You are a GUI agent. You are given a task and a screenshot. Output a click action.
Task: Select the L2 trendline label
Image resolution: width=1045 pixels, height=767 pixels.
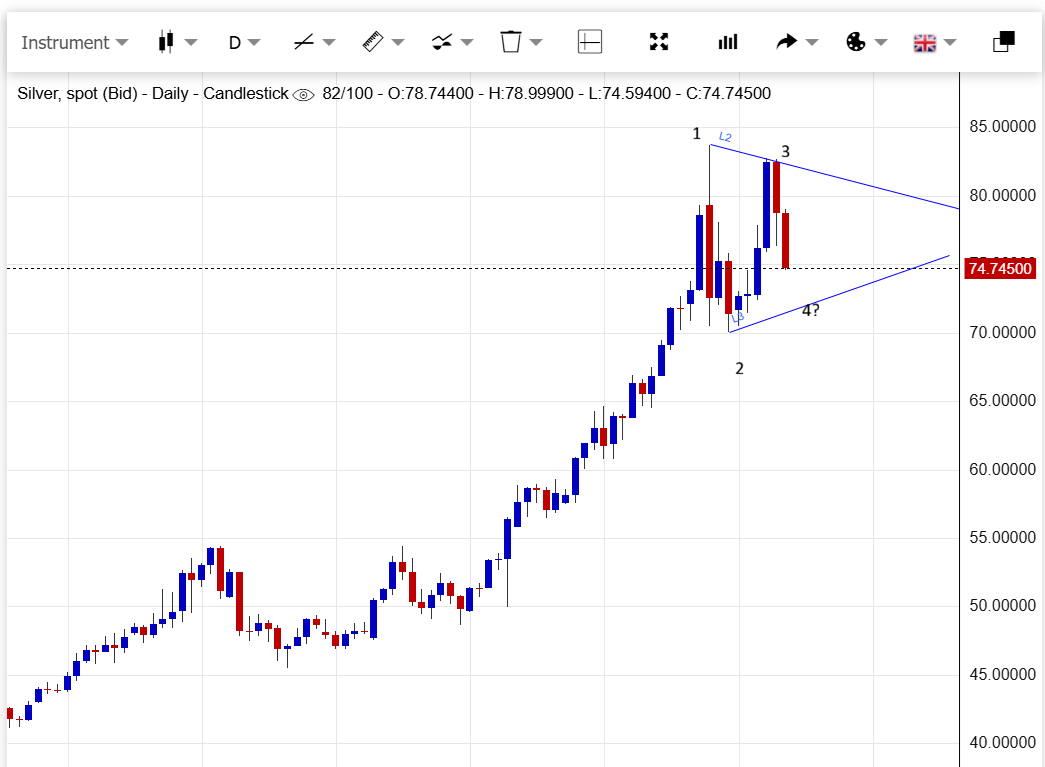[725, 137]
